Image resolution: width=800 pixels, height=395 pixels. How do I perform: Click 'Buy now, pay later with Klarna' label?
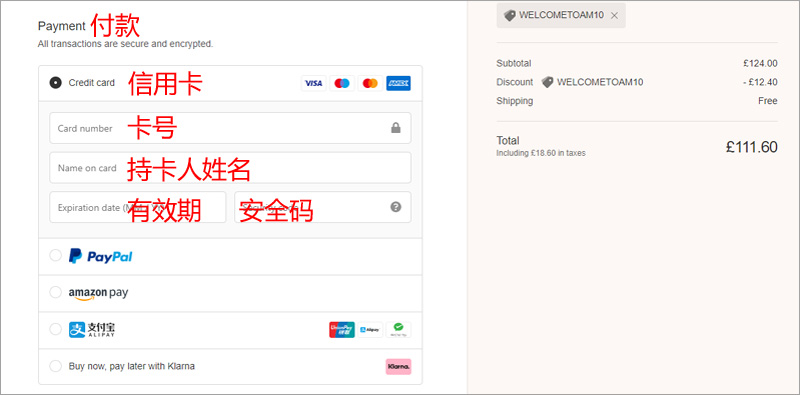(x=132, y=366)
